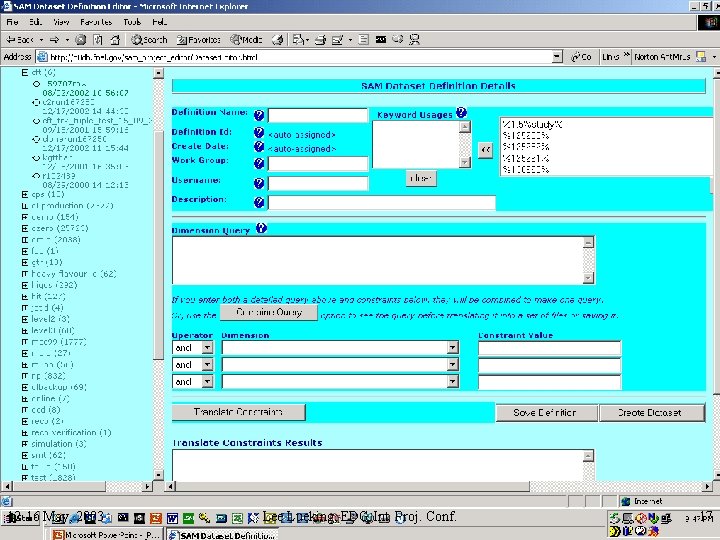Click the Definition Name input field
The height and width of the screenshot is (540, 720).
coord(318,115)
